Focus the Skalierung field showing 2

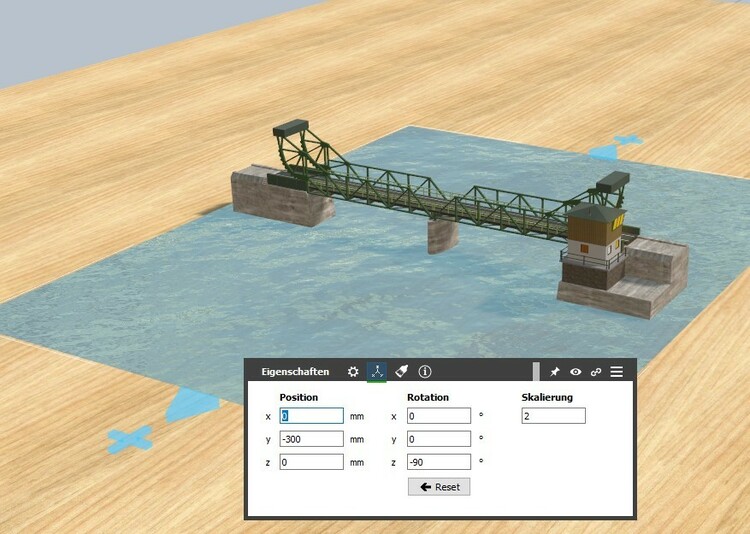(553, 416)
